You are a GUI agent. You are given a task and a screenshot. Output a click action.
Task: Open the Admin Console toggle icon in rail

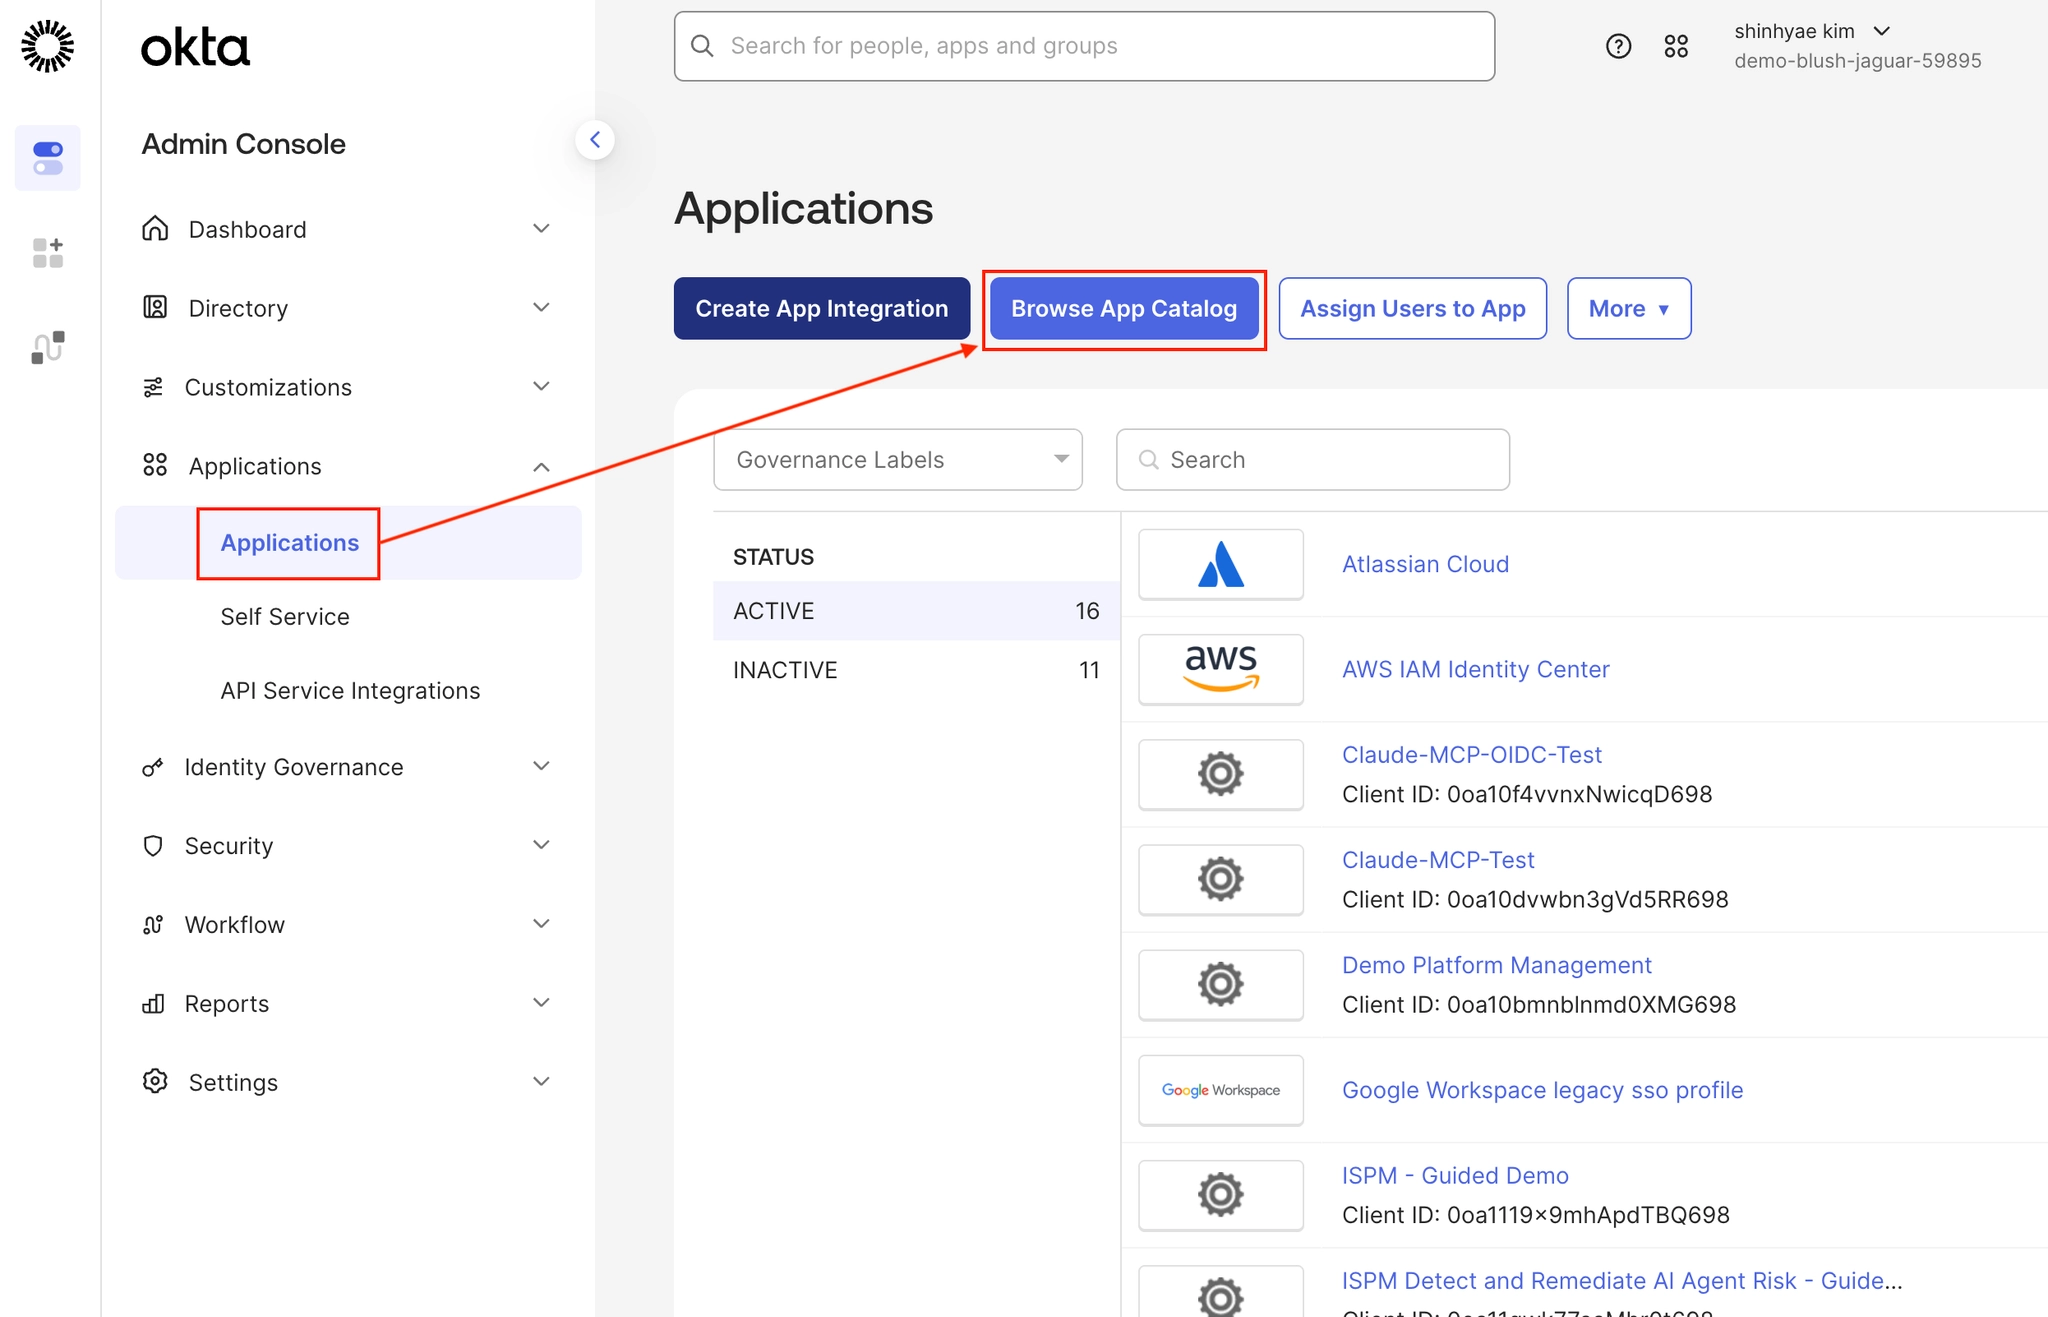point(48,158)
